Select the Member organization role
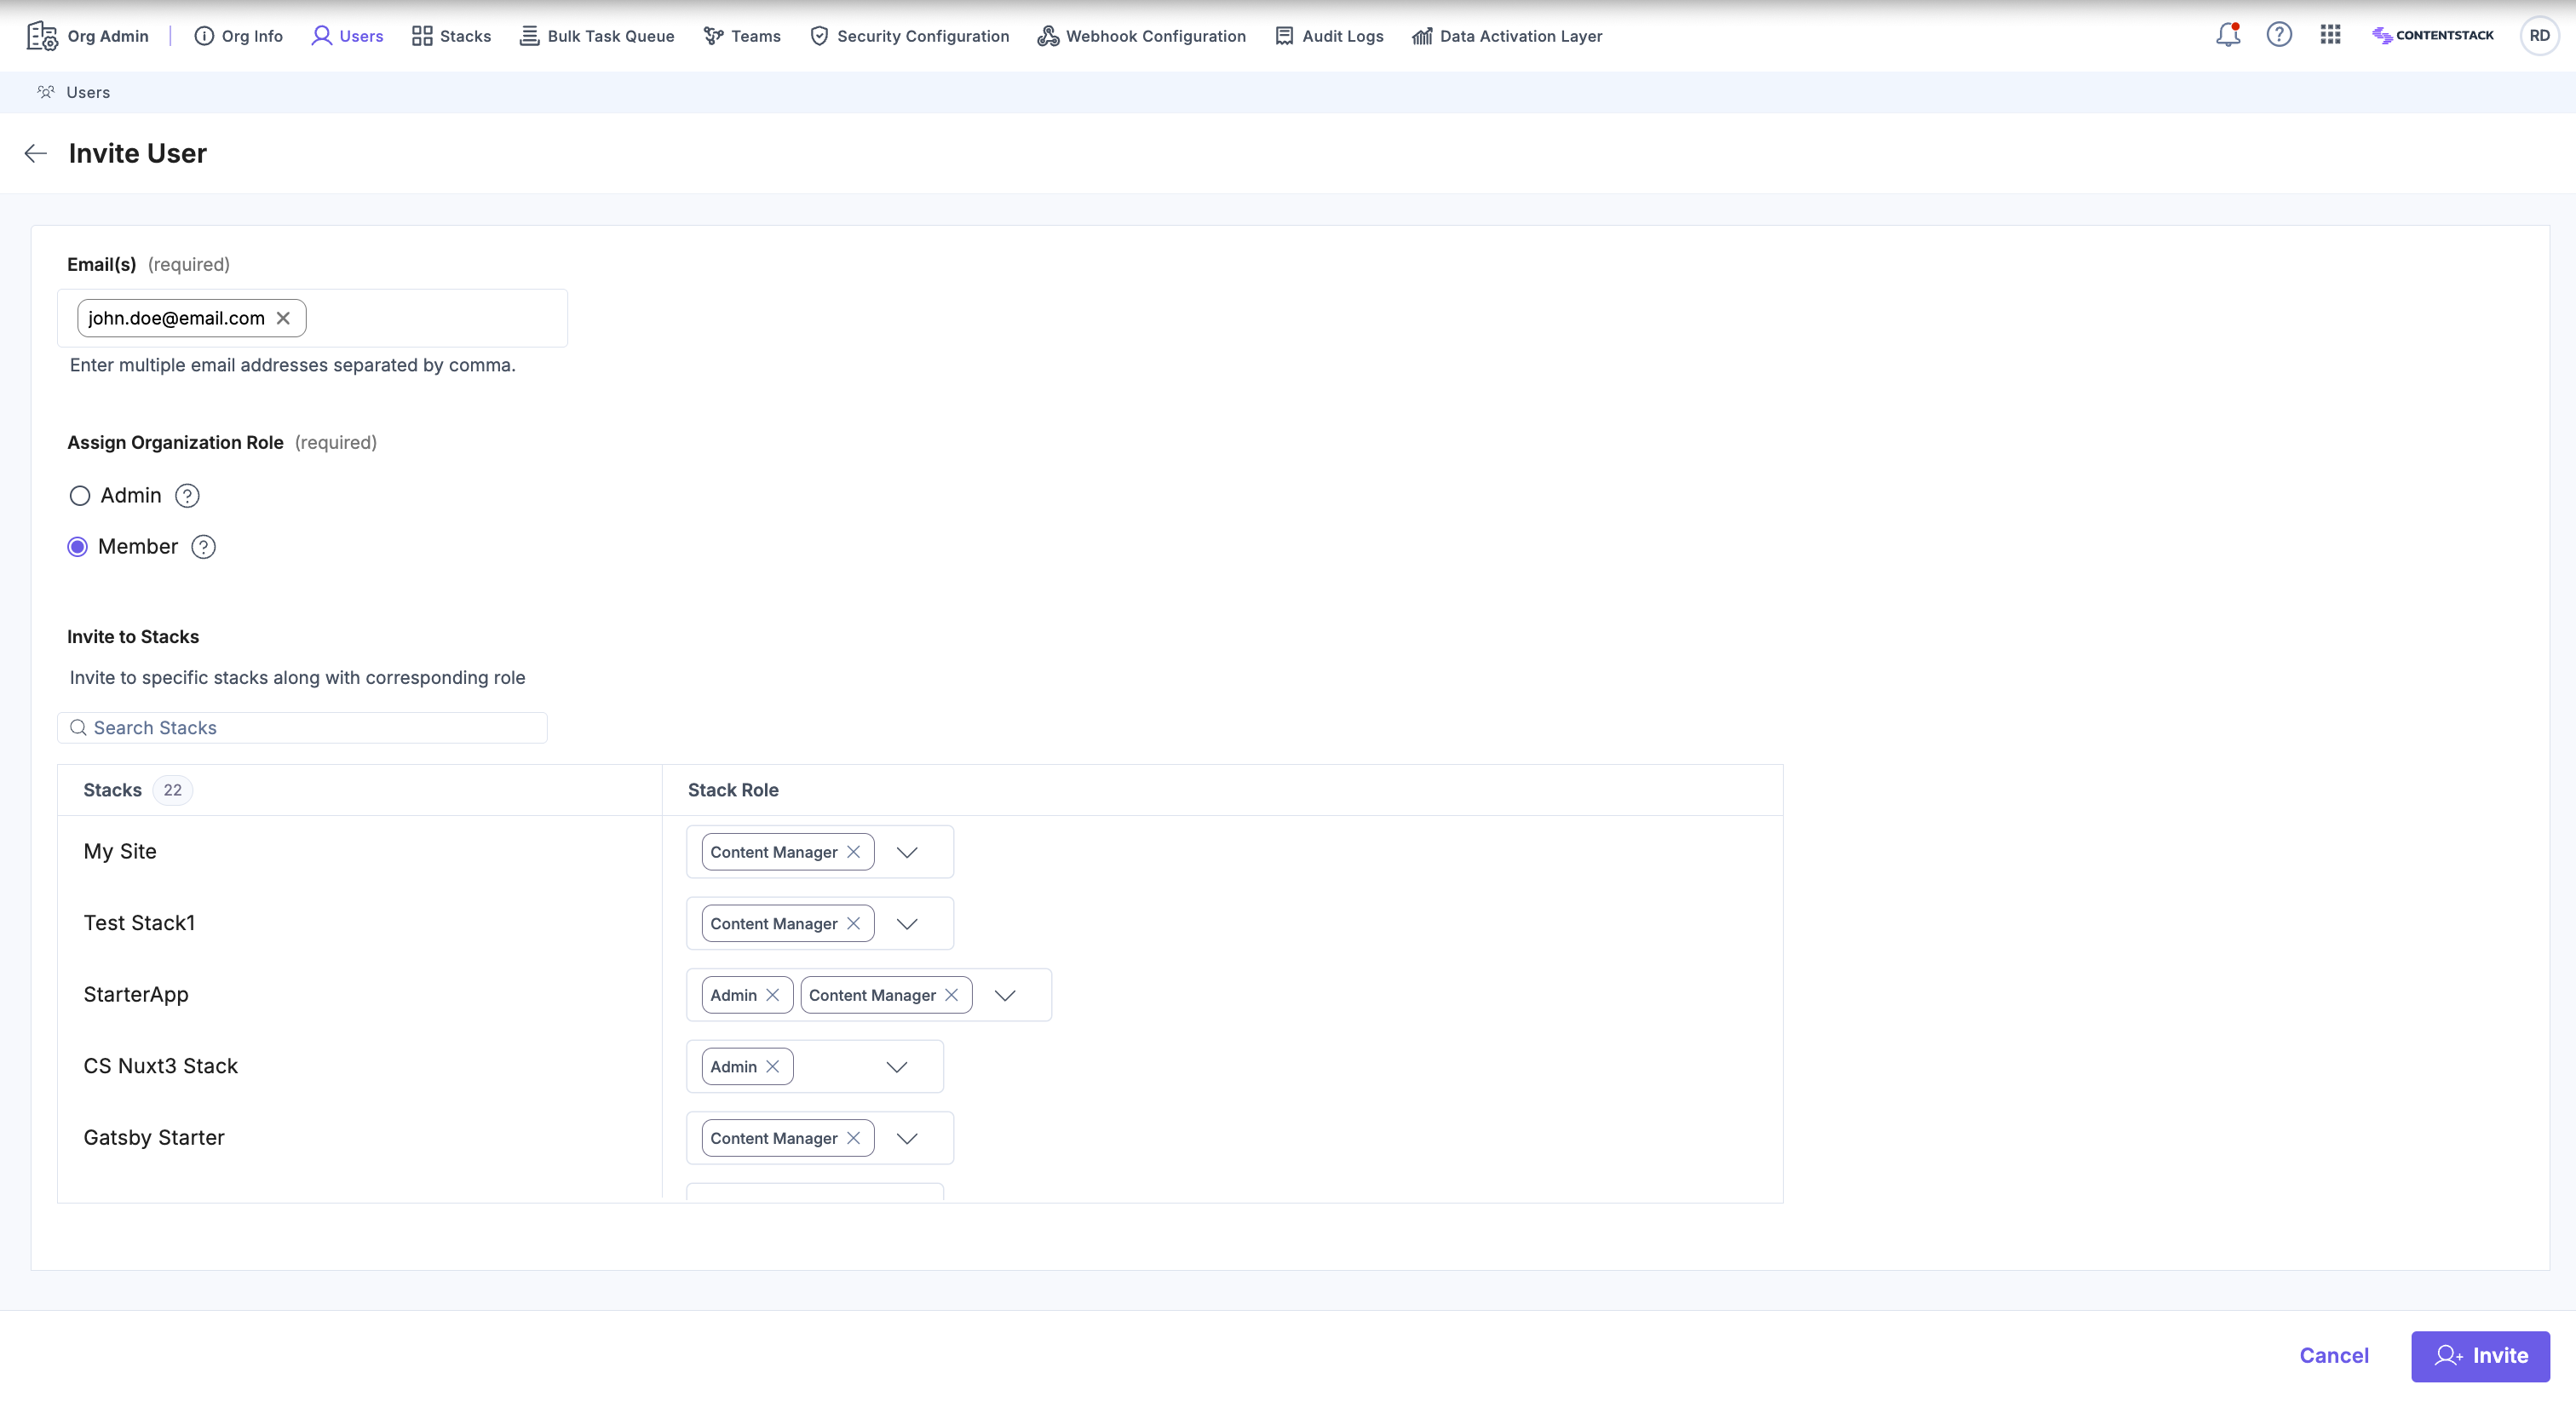This screenshot has width=2576, height=1402. tap(78, 546)
